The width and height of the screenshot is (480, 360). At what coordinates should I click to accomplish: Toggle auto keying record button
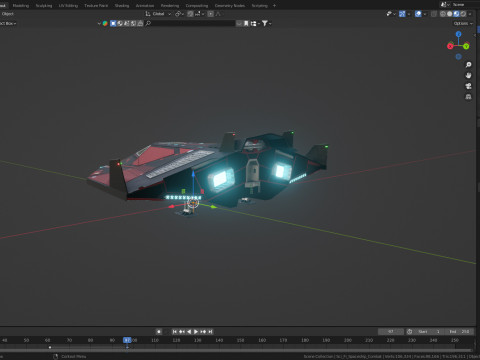(159, 332)
